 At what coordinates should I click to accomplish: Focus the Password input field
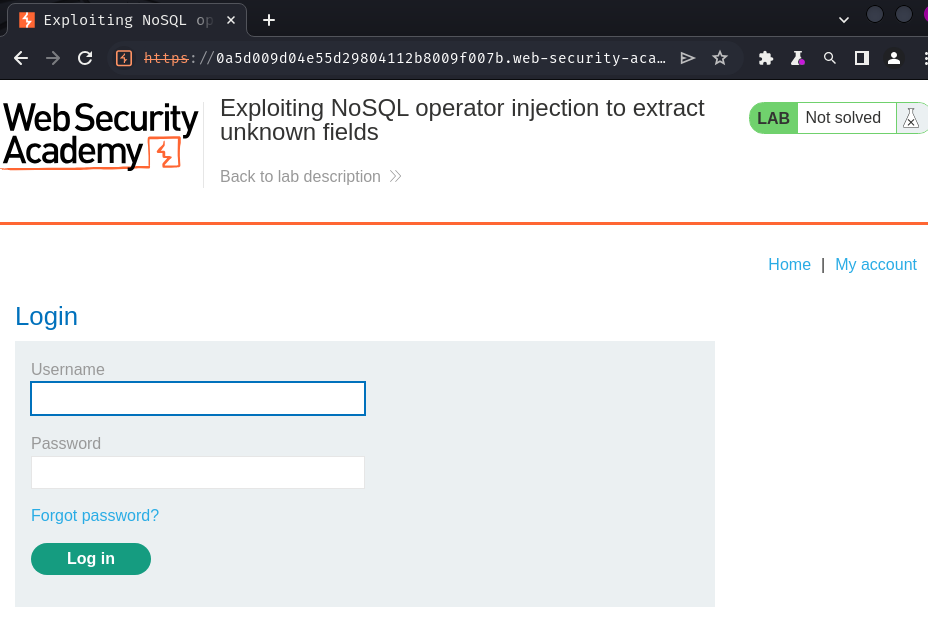click(198, 472)
